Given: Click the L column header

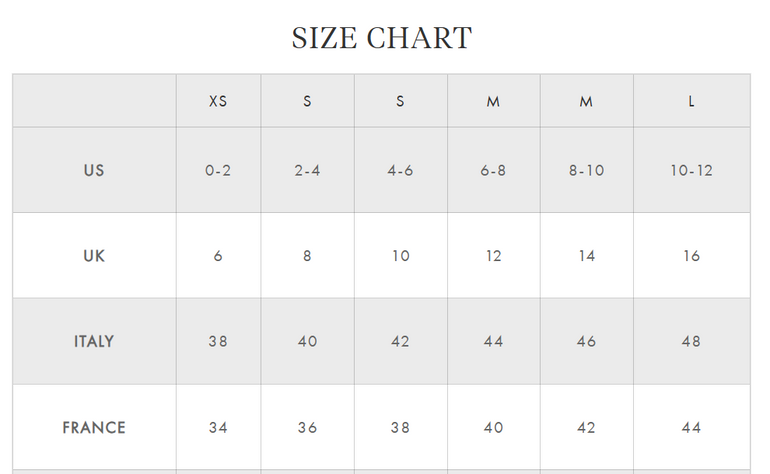Looking at the screenshot, I should (x=691, y=102).
